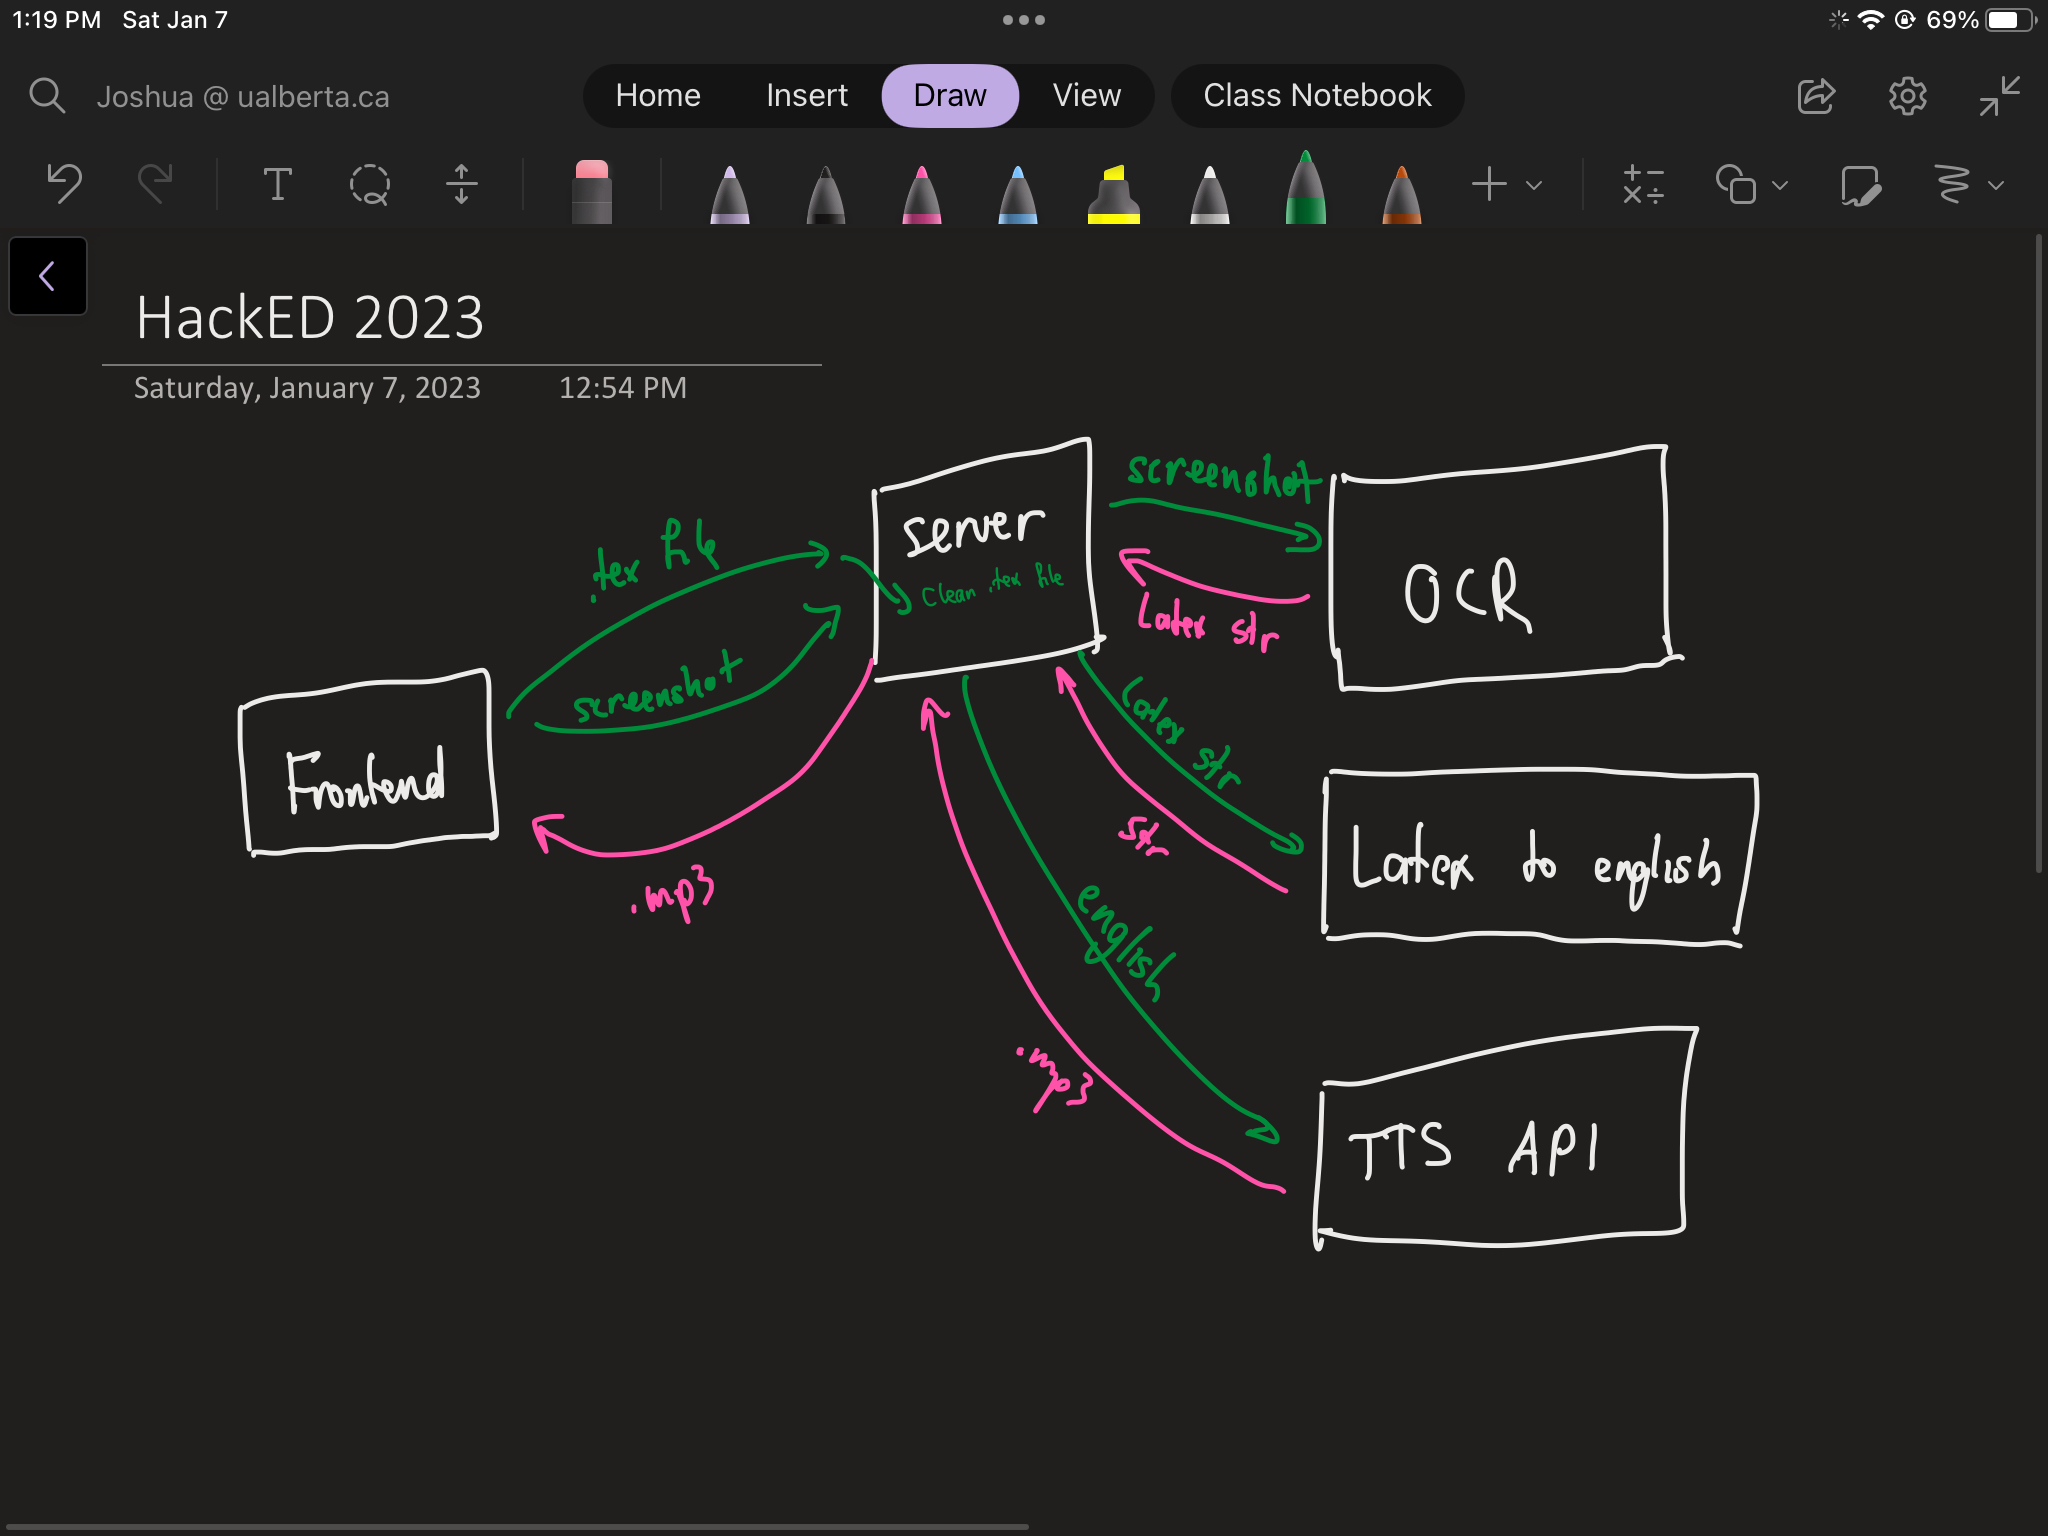Expand the add pen dropdown arrow
The width and height of the screenshot is (2048, 1536).
tap(1534, 185)
